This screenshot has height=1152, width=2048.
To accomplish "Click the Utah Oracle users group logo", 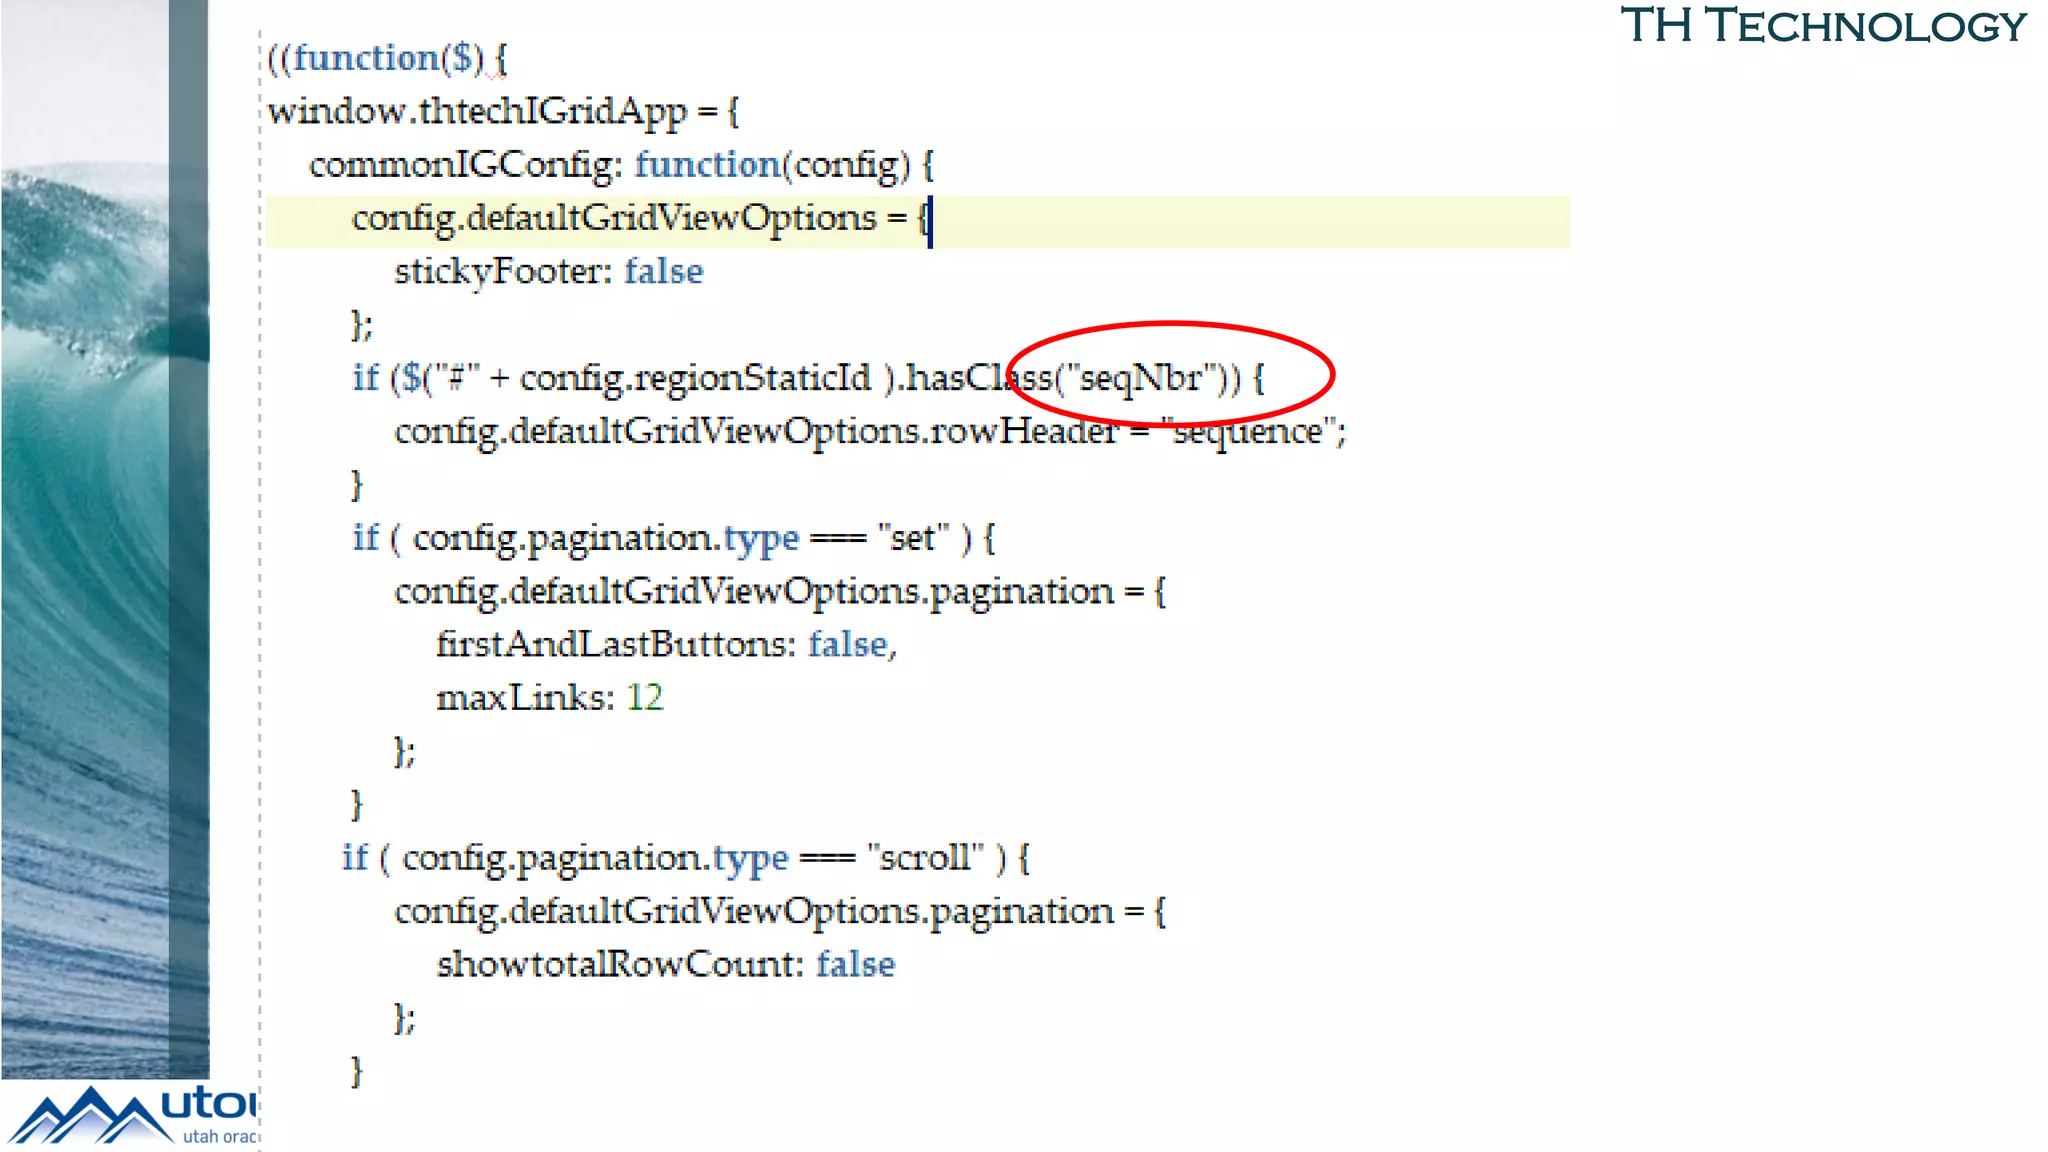I will (x=132, y=1115).
